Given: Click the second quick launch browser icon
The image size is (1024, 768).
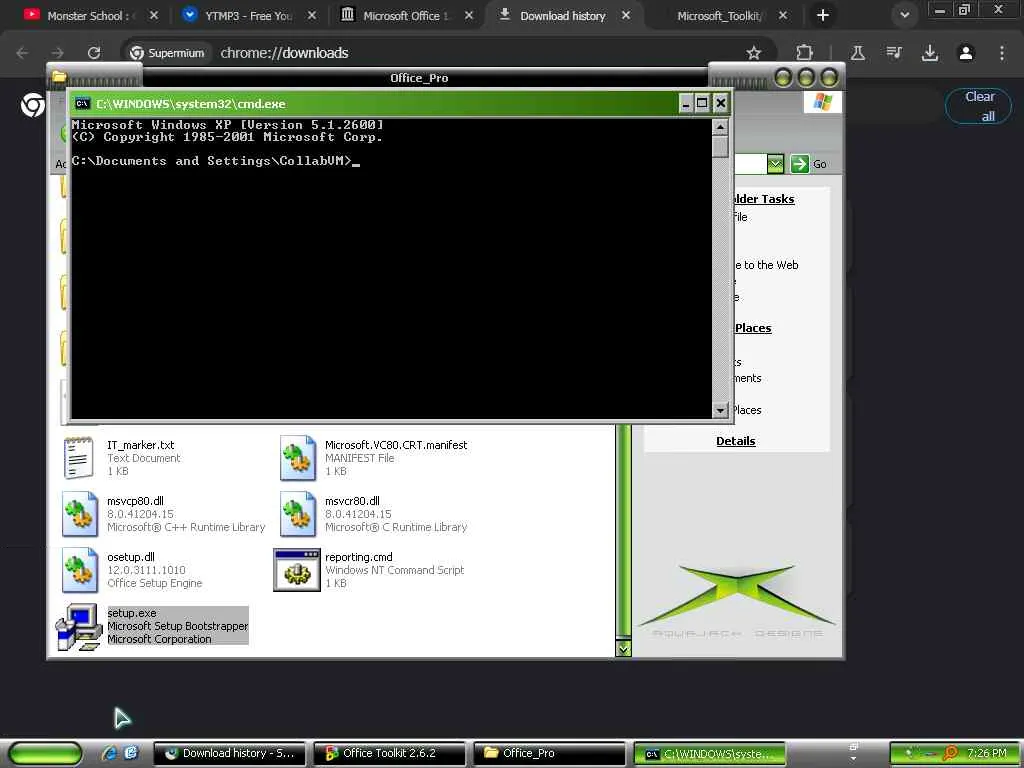Looking at the screenshot, I should [131, 753].
